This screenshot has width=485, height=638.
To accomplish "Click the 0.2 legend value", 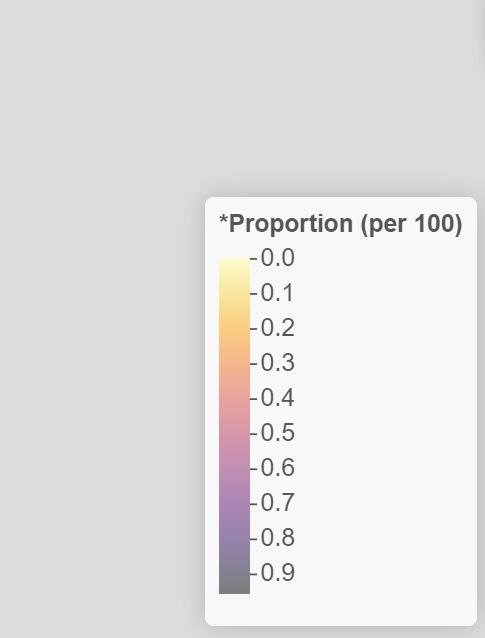I will click(x=277, y=328).
